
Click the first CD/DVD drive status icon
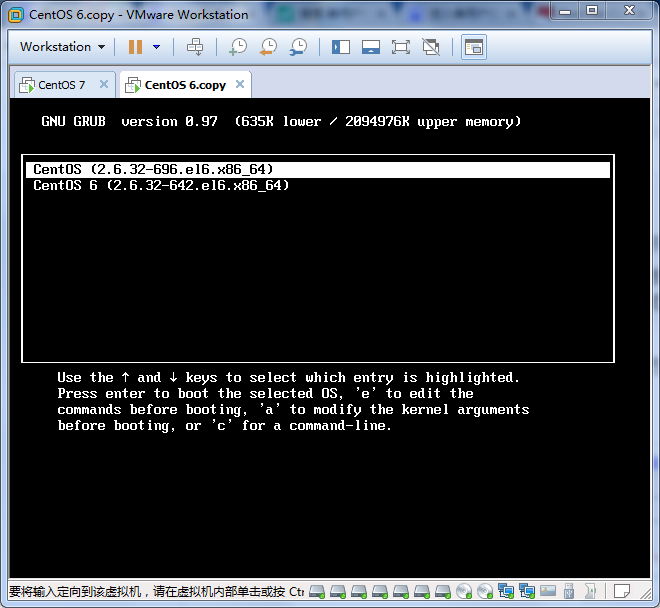(464, 592)
